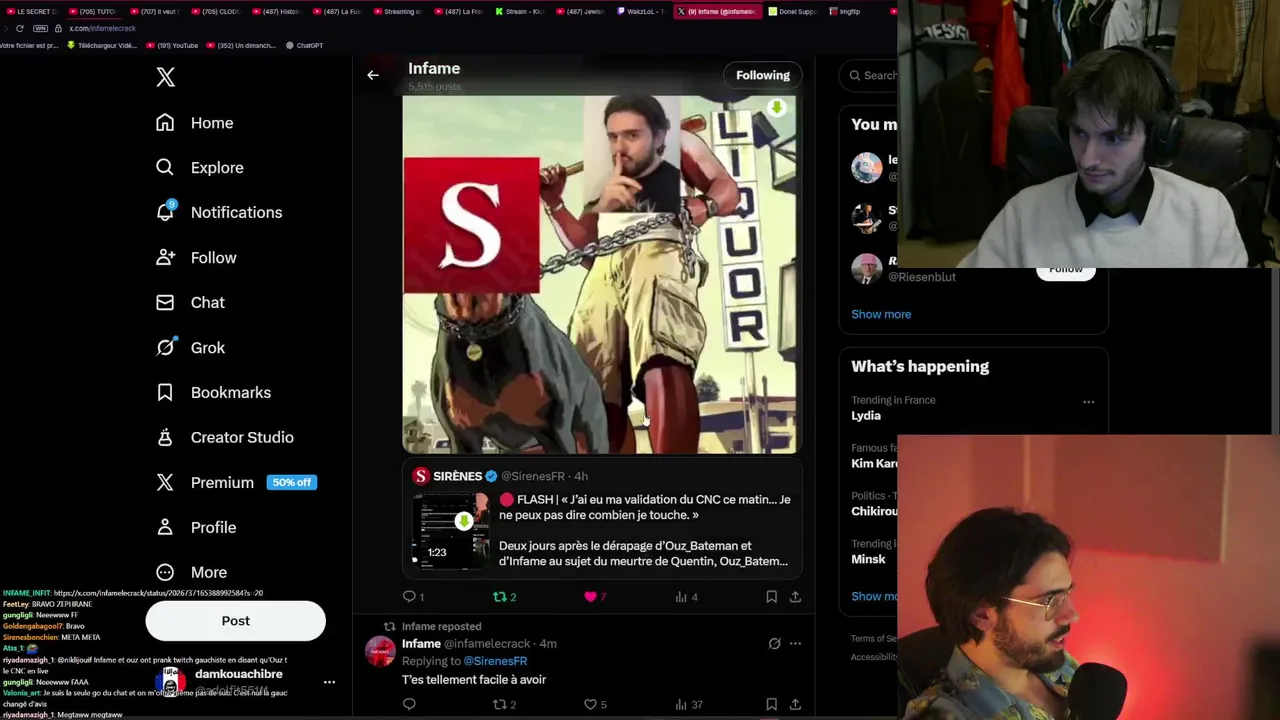Image resolution: width=1280 pixels, height=720 pixels.
Task: Open Bookmarks from the sidebar
Action: (x=213, y=393)
